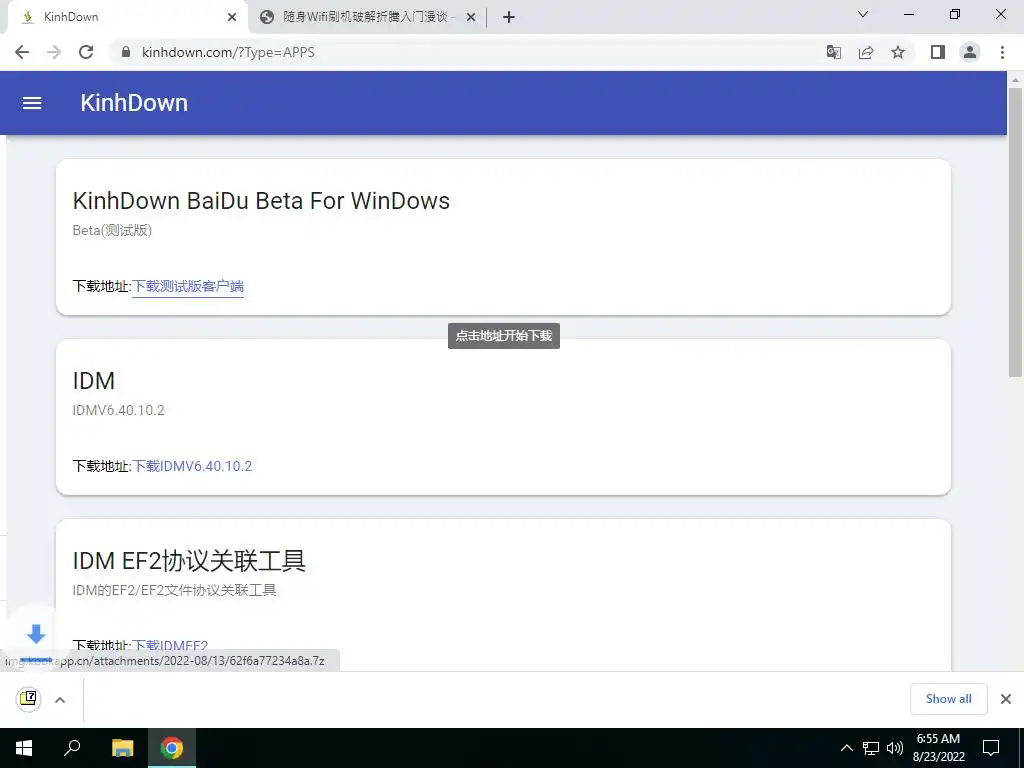This screenshot has height=768, width=1024.
Task: Click the 下载IDMV6.40.10.2 download link
Action: [193, 466]
